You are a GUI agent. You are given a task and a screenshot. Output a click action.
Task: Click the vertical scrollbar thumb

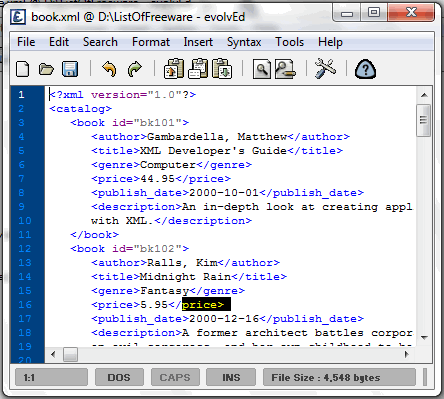click(x=424, y=120)
